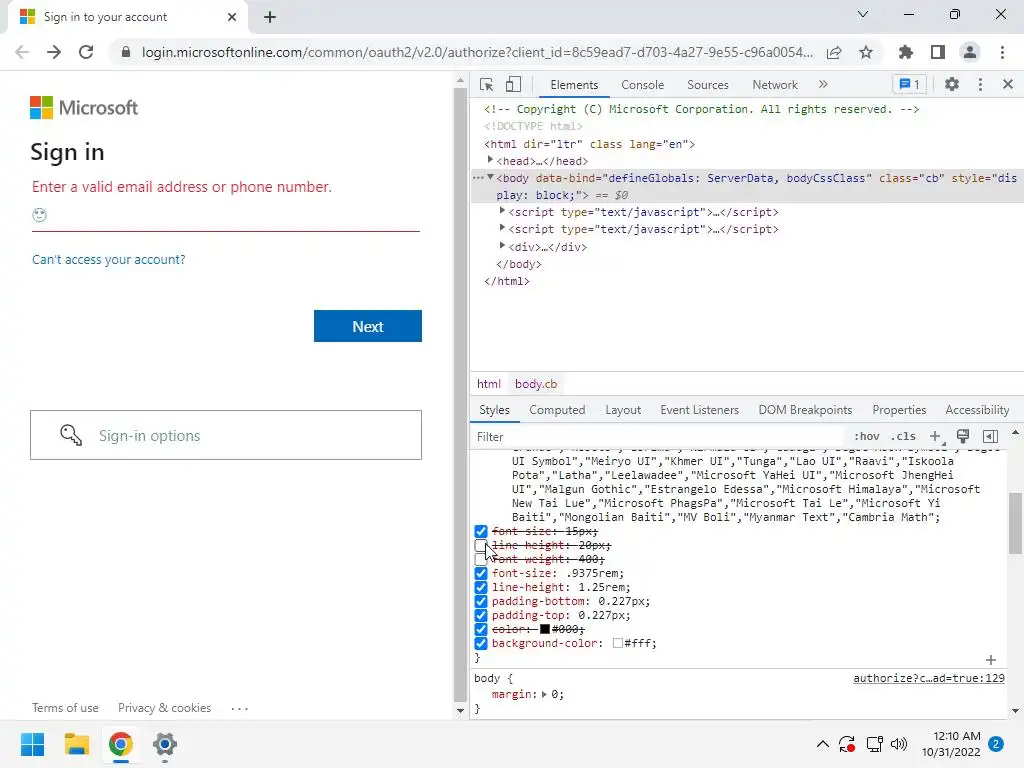1024x768 pixels.
Task: Enable the font-weight: 400 declaration
Action: [x=481, y=559]
